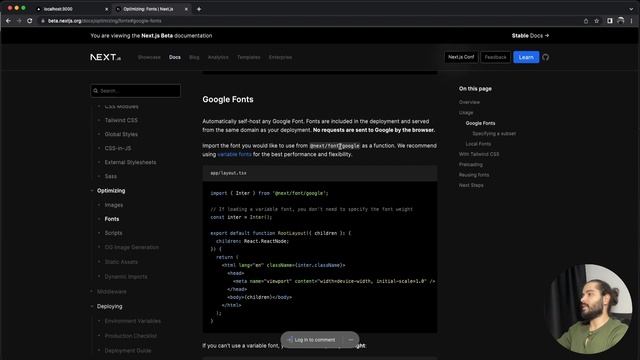Jump to Reusing fonts in On this page
The width and height of the screenshot is (640, 360).
474,175
